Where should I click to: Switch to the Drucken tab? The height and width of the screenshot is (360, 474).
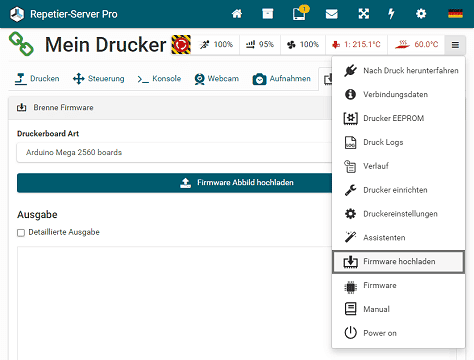coord(37,79)
